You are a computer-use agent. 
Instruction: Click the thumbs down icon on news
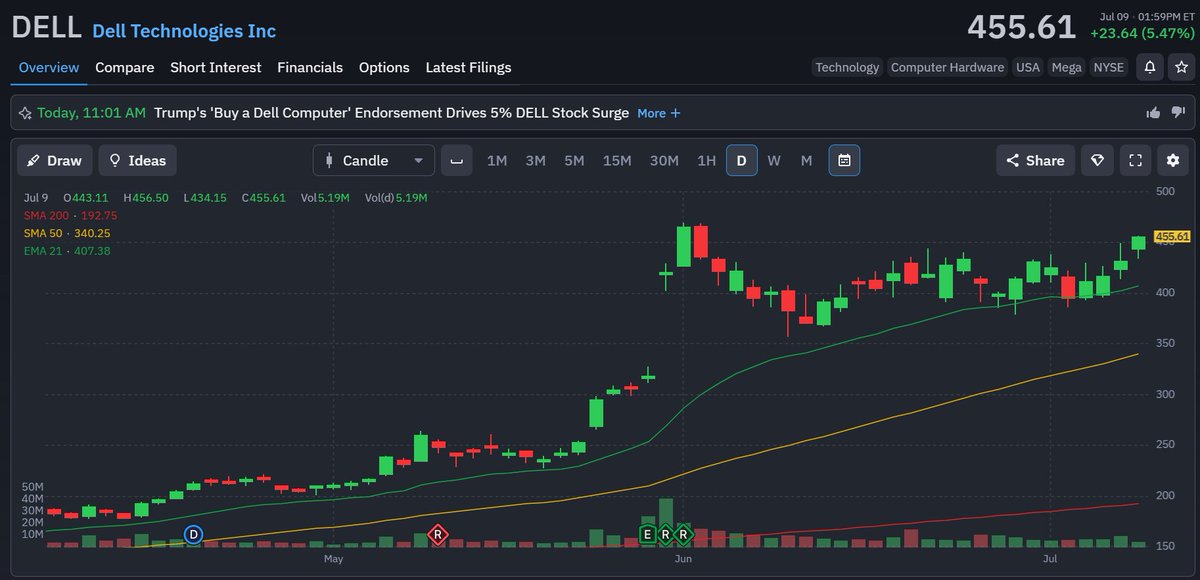pos(1177,113)
